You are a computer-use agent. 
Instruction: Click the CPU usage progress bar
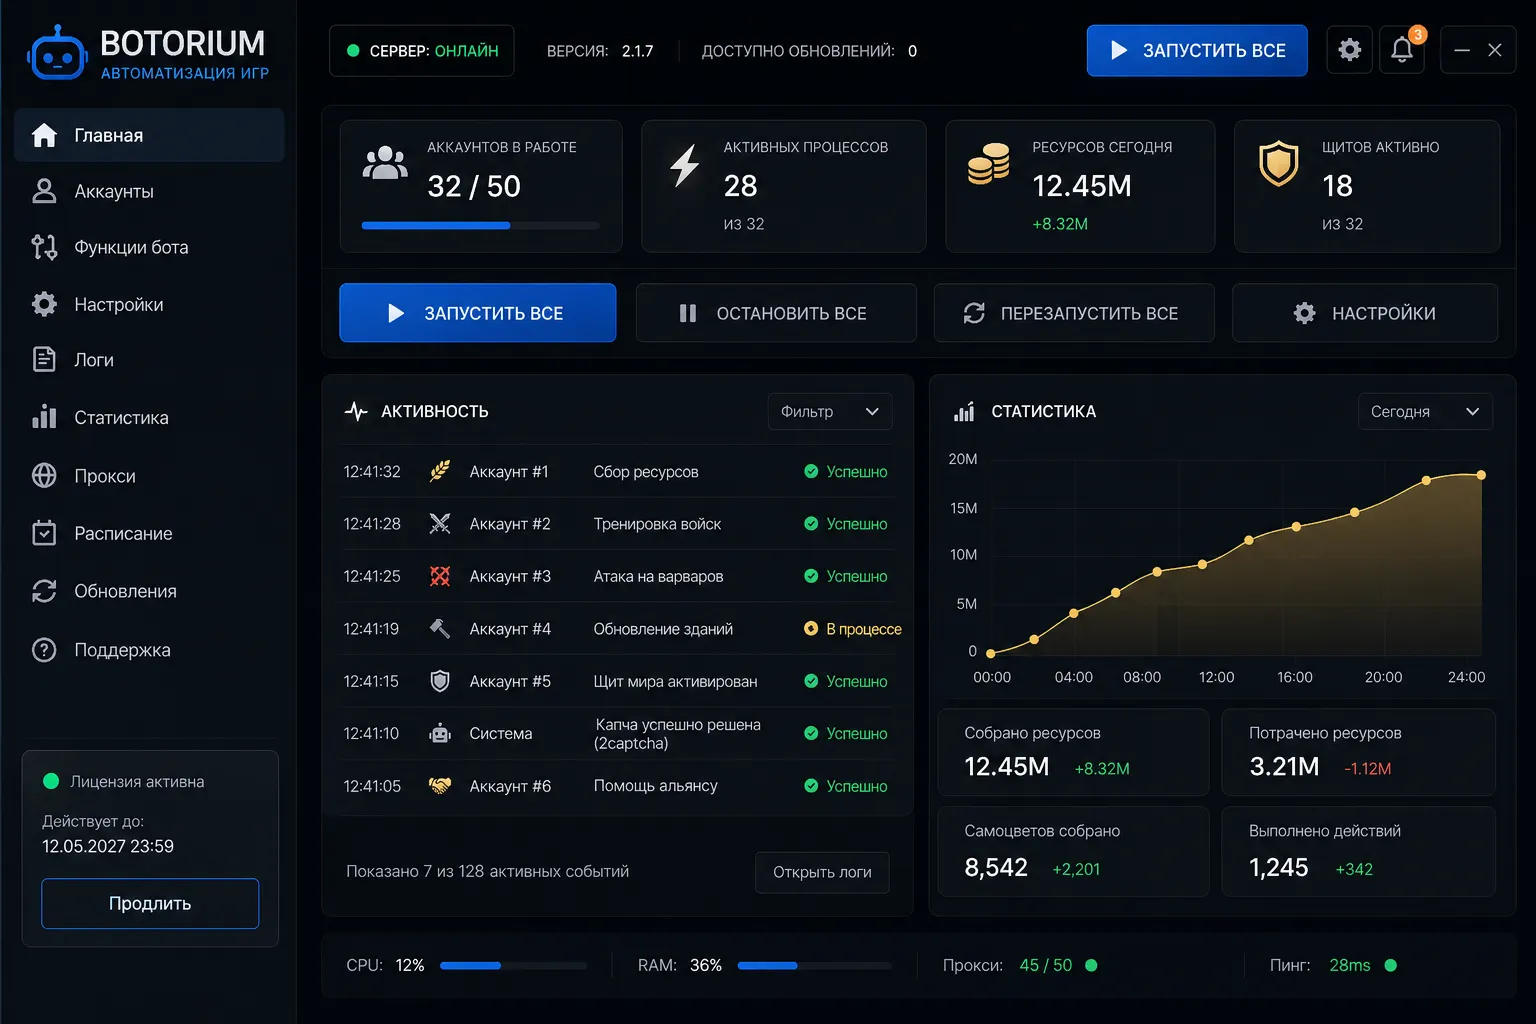click(513, 965)
